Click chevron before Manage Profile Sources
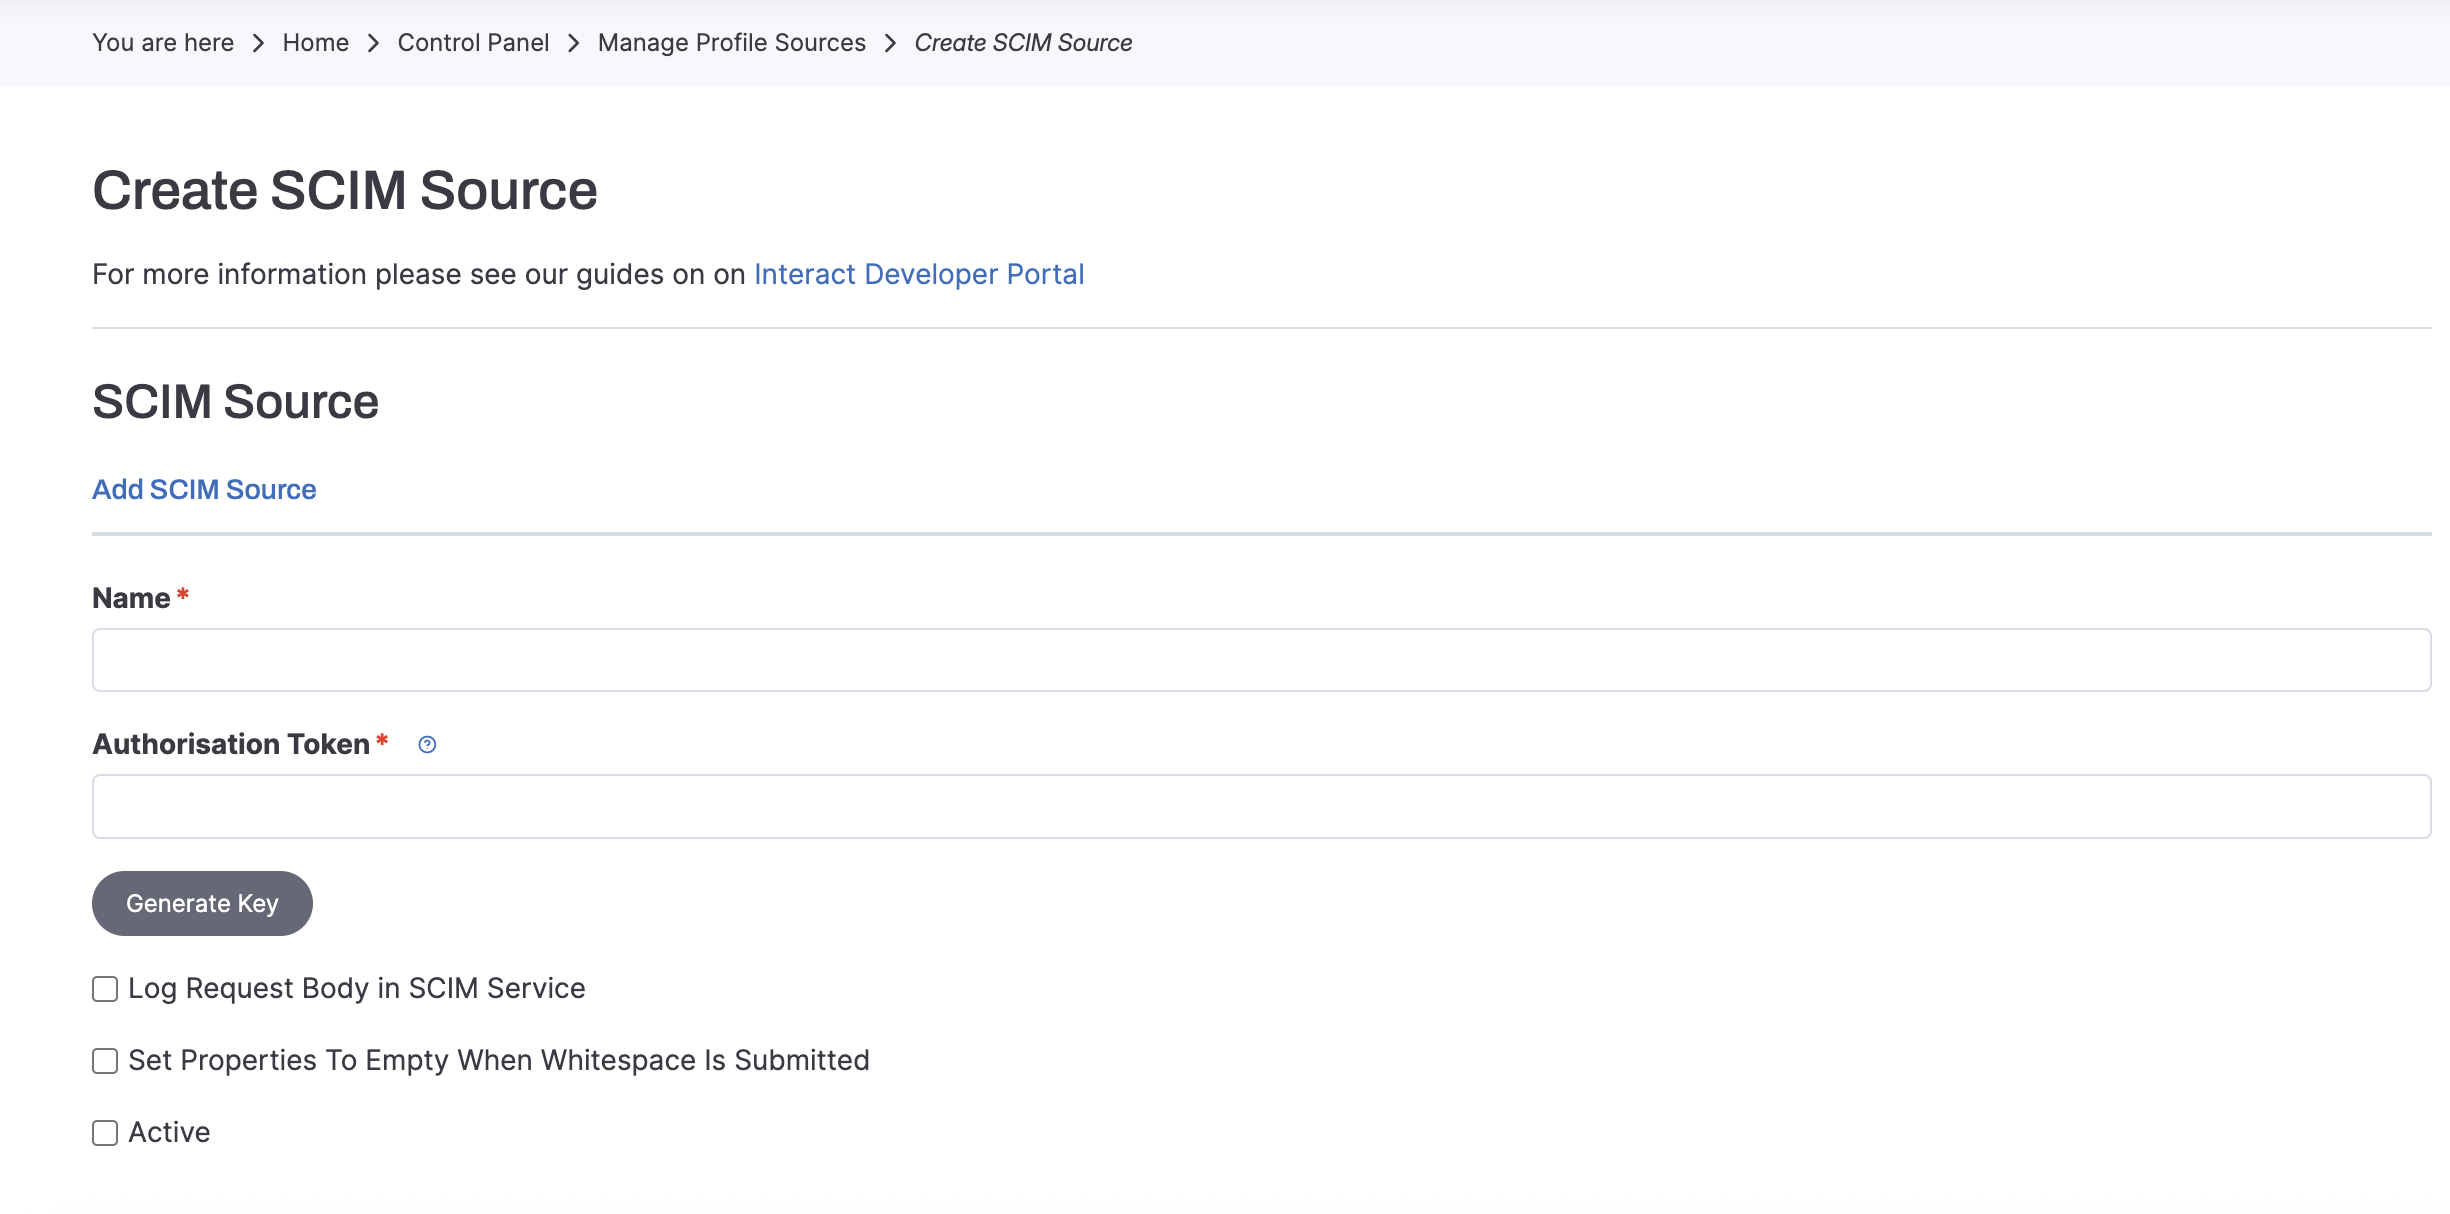Viewport: 2450px width, 1214px height. 573,43
